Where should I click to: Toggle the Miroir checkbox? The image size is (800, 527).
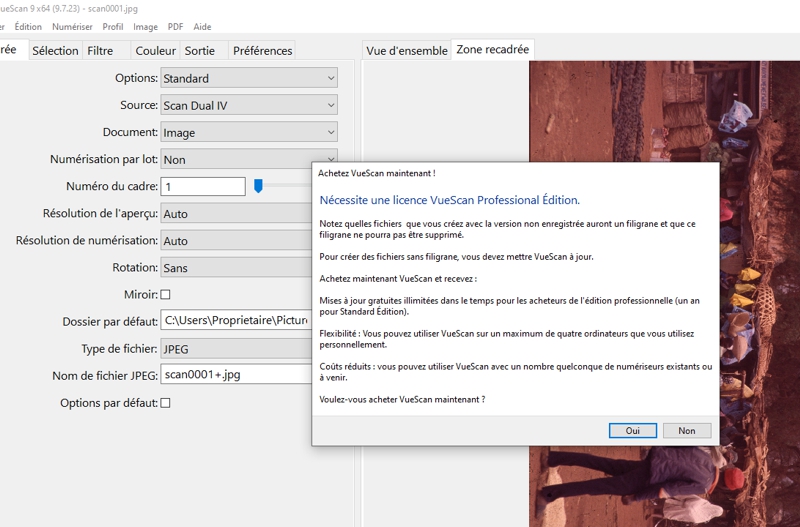165,294
